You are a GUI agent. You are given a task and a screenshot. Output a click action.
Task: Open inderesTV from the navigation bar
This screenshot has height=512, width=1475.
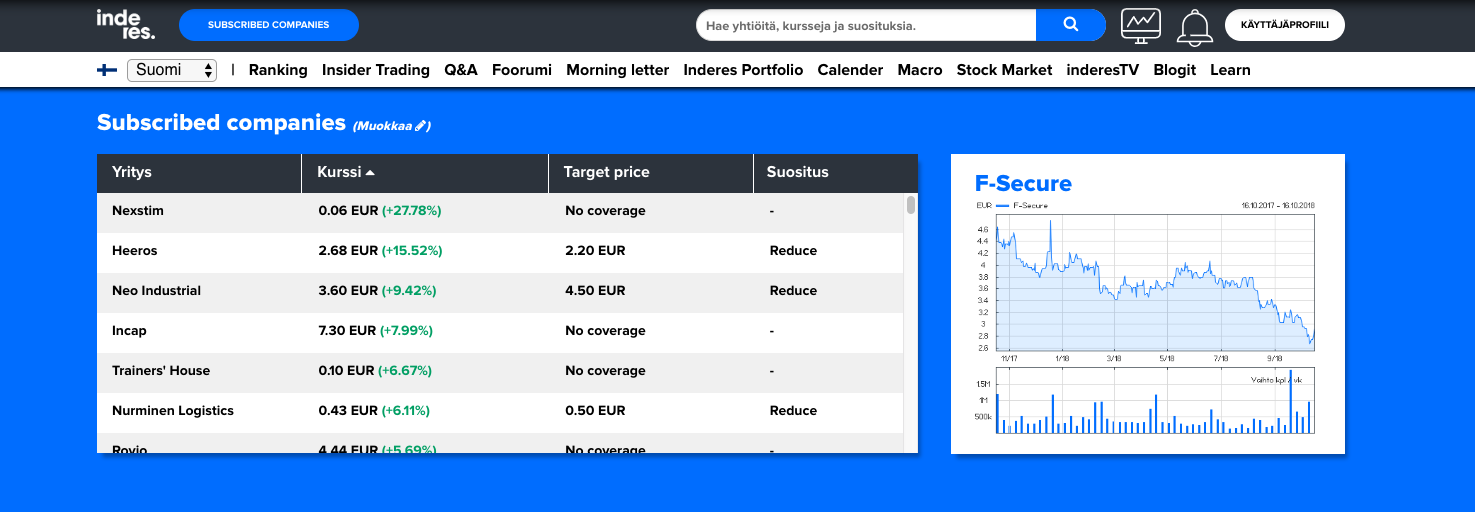click(1102, 70)
